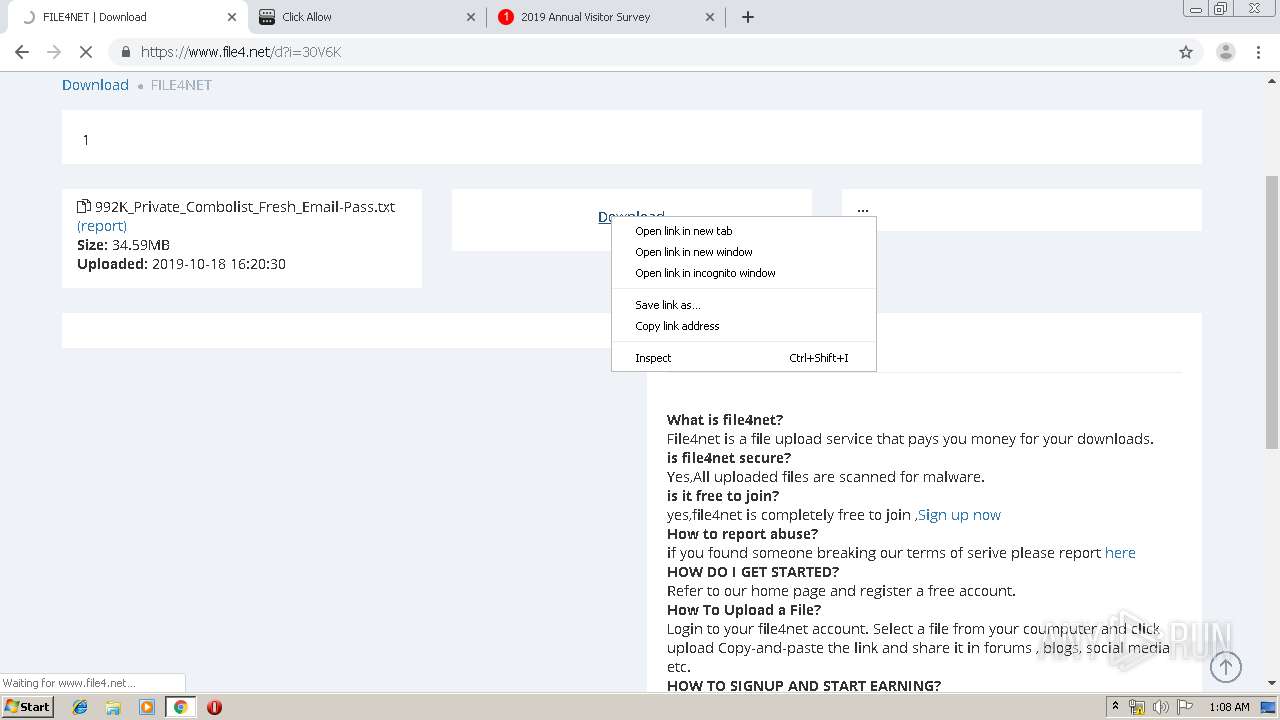1280x720 pixels.
Task: Open a new tab with plus button
Action: tap(748, 17)
